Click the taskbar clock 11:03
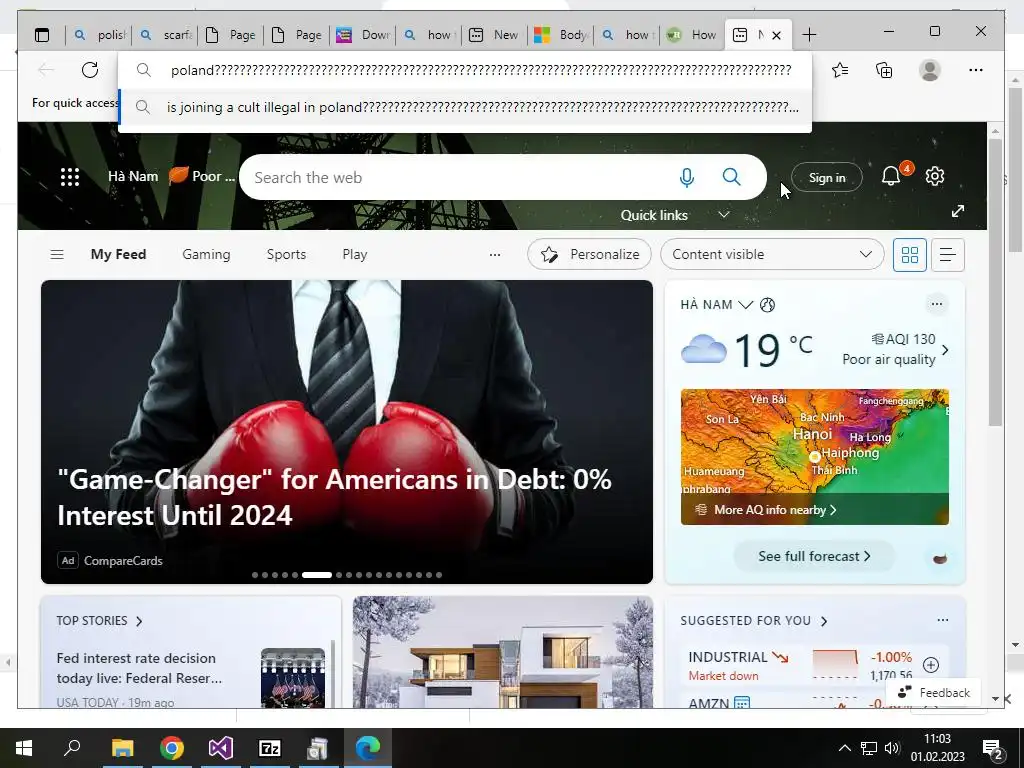 pyautogui.click(x=937, y=739)
